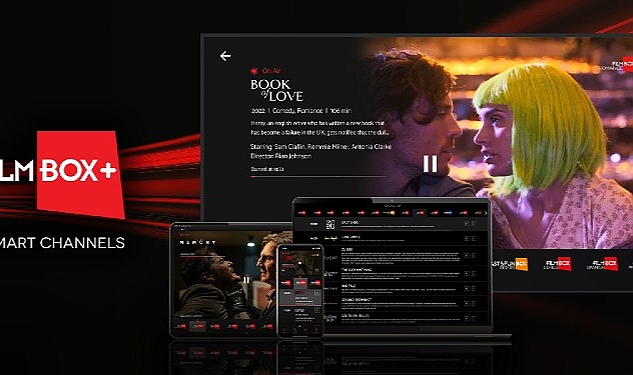Select the highlighted channel in the tablet strip

pyautogui.click(x=197, y=326)
